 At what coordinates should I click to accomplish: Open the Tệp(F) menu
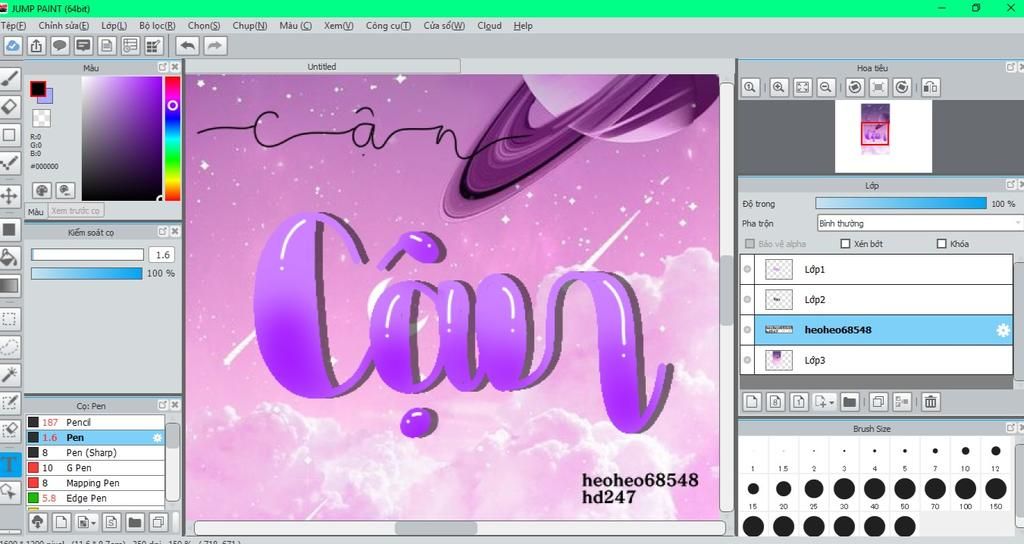(x=13, y=25)
